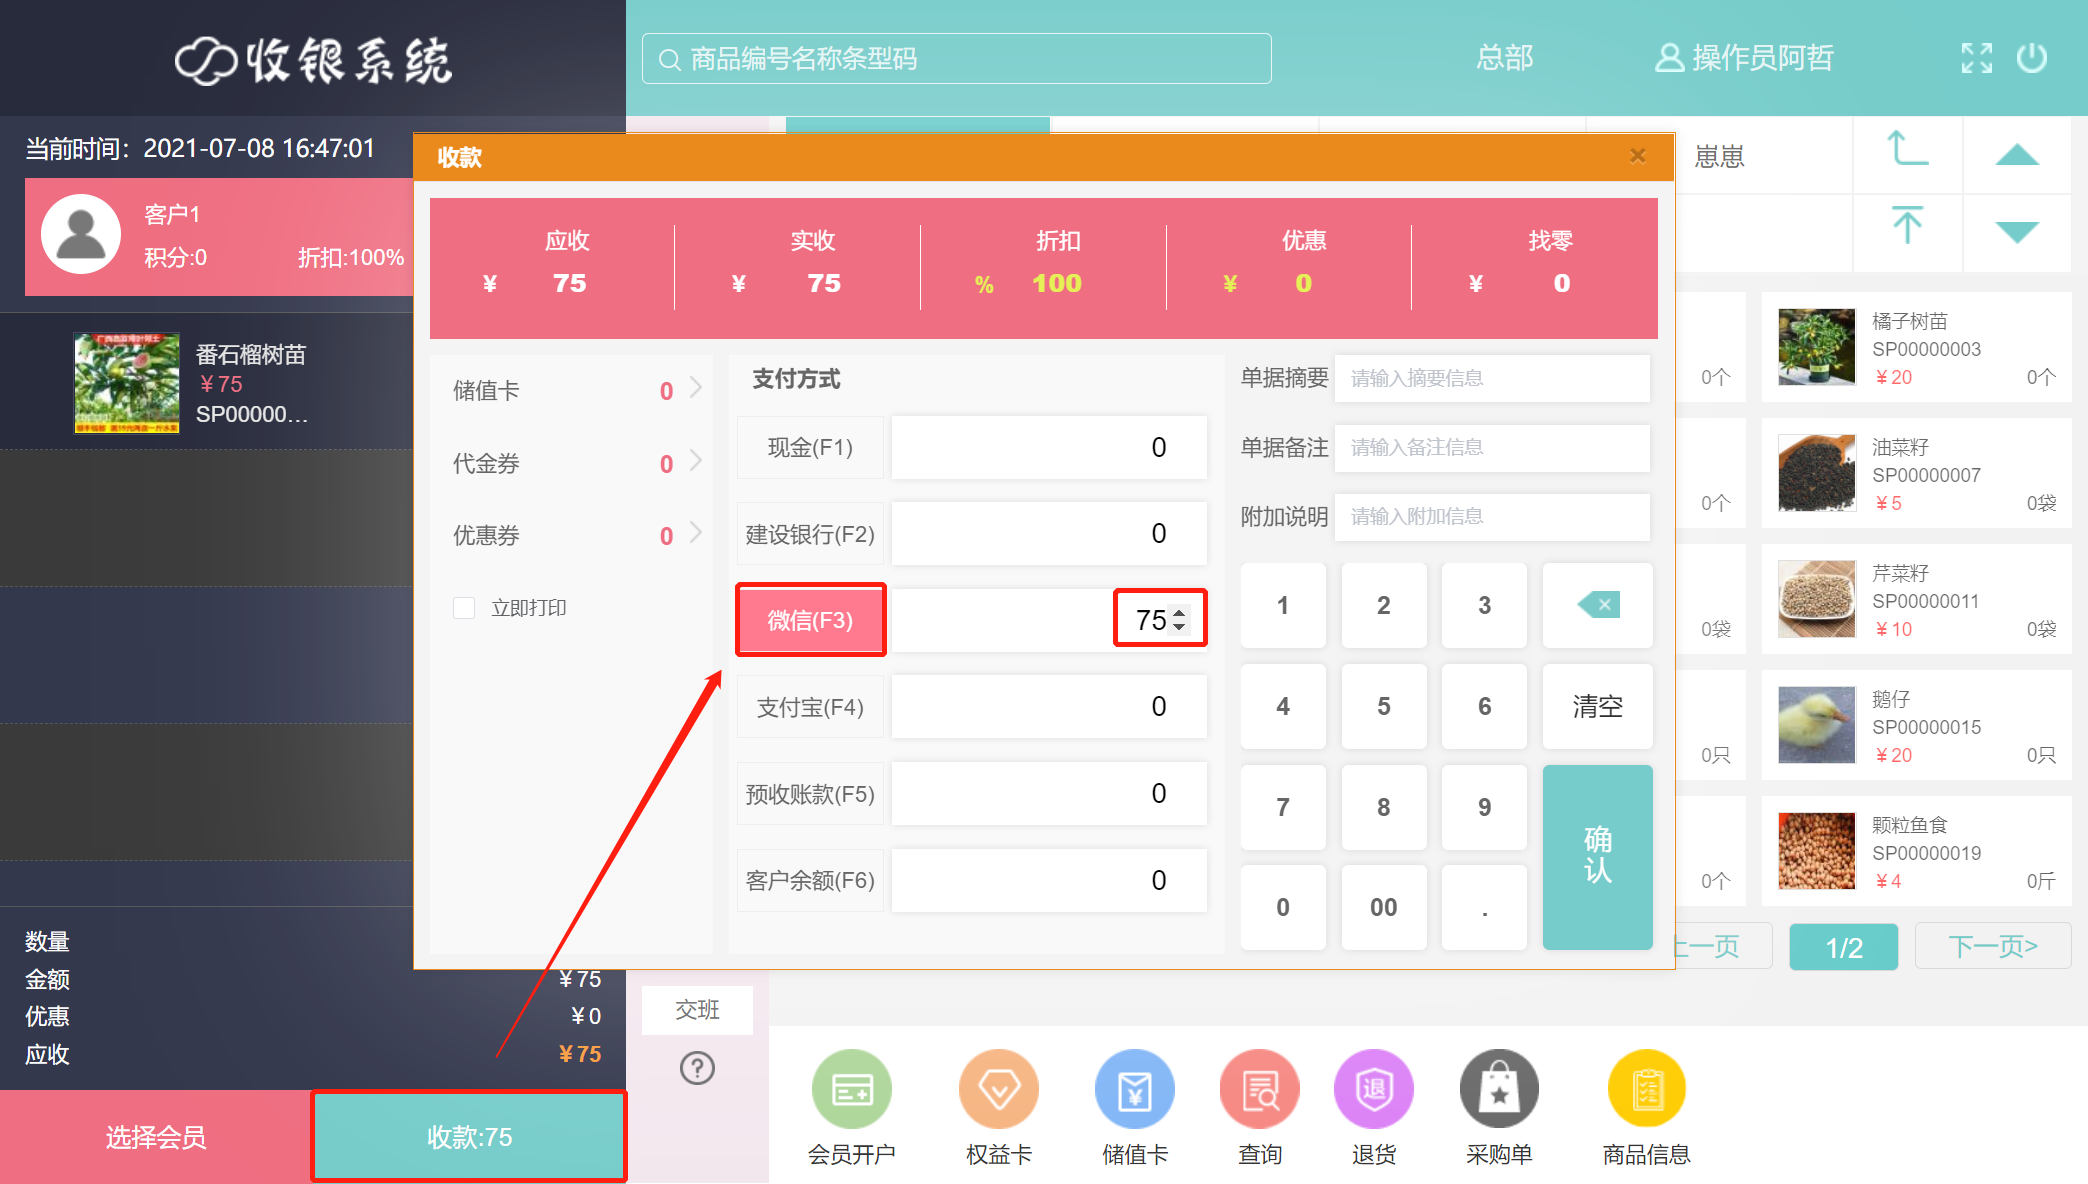Select 现金(F1) payment method

coord(810,447)
